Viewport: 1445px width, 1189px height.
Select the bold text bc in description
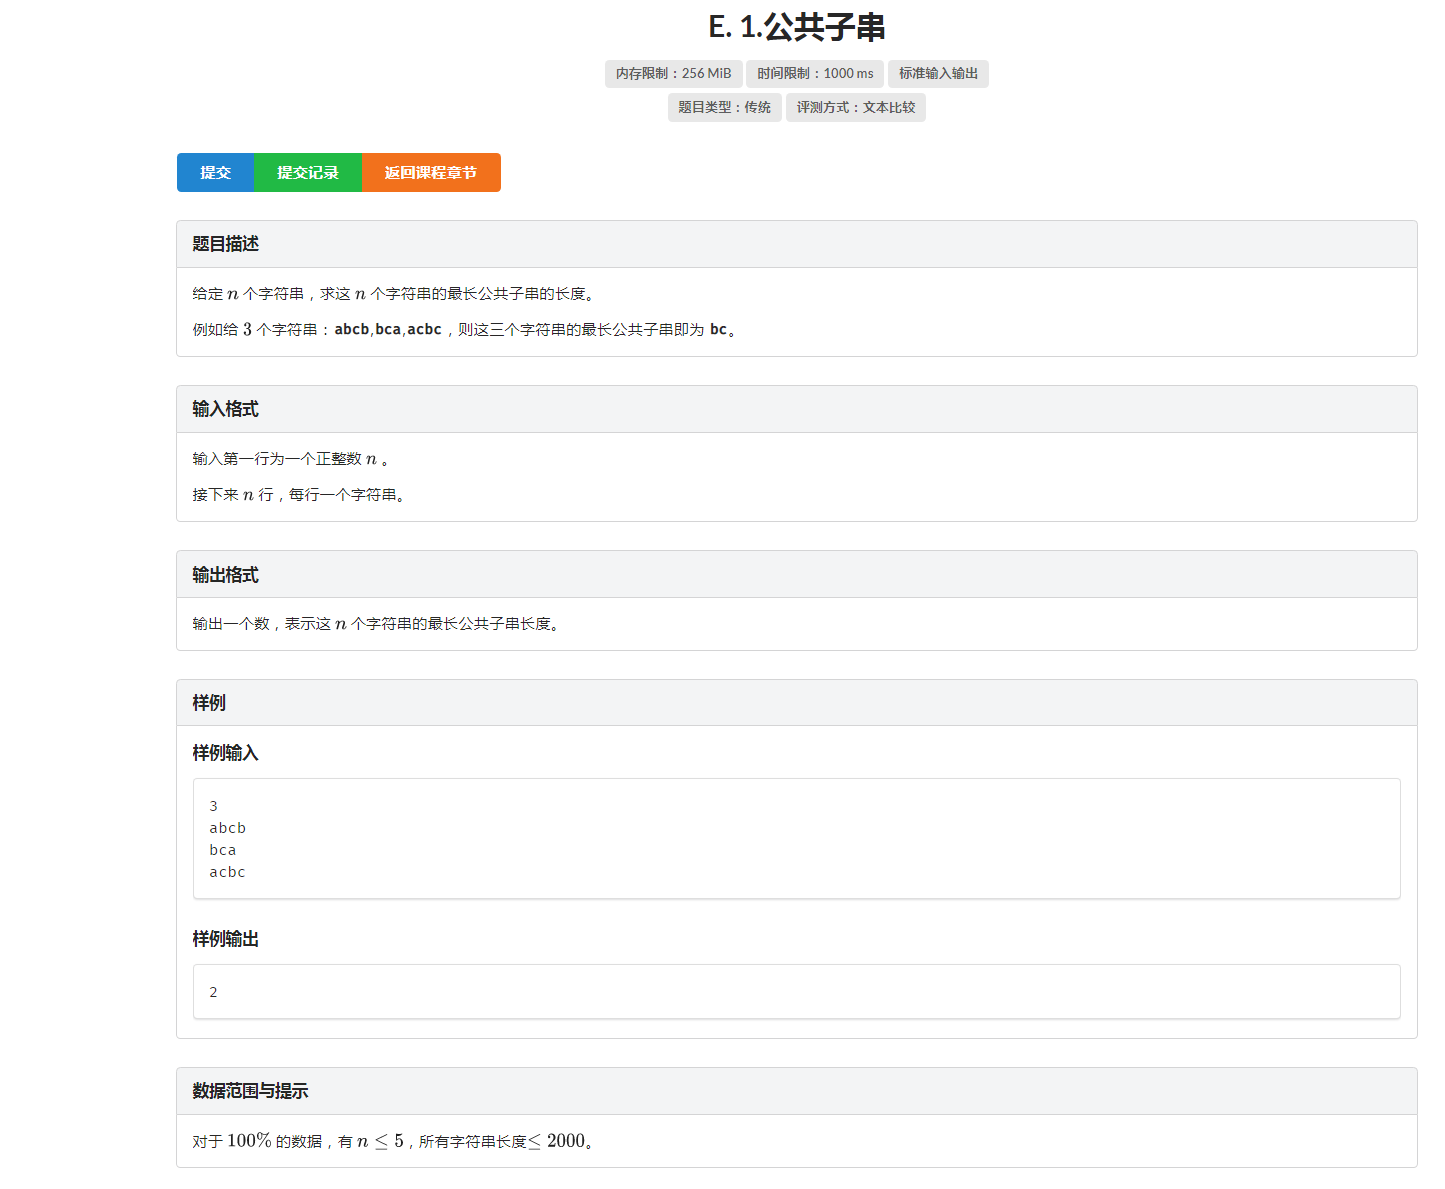(718, 328)
